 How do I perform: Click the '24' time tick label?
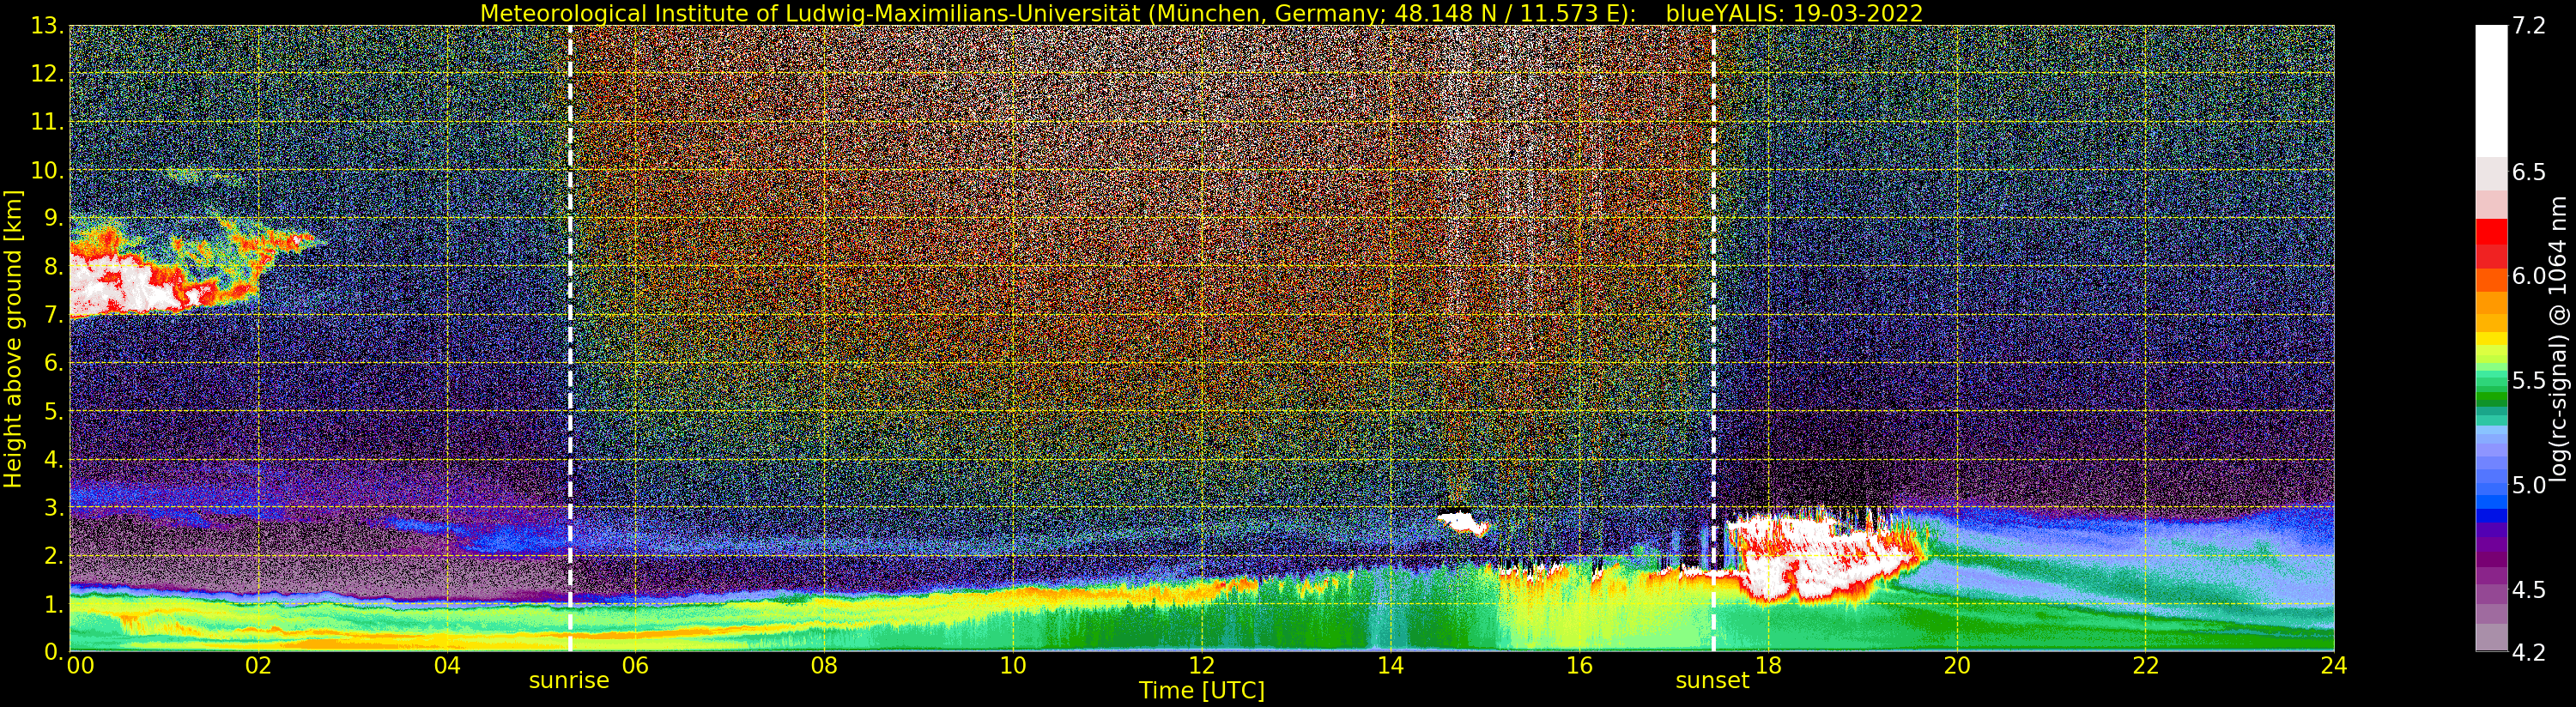(2334, 666)
